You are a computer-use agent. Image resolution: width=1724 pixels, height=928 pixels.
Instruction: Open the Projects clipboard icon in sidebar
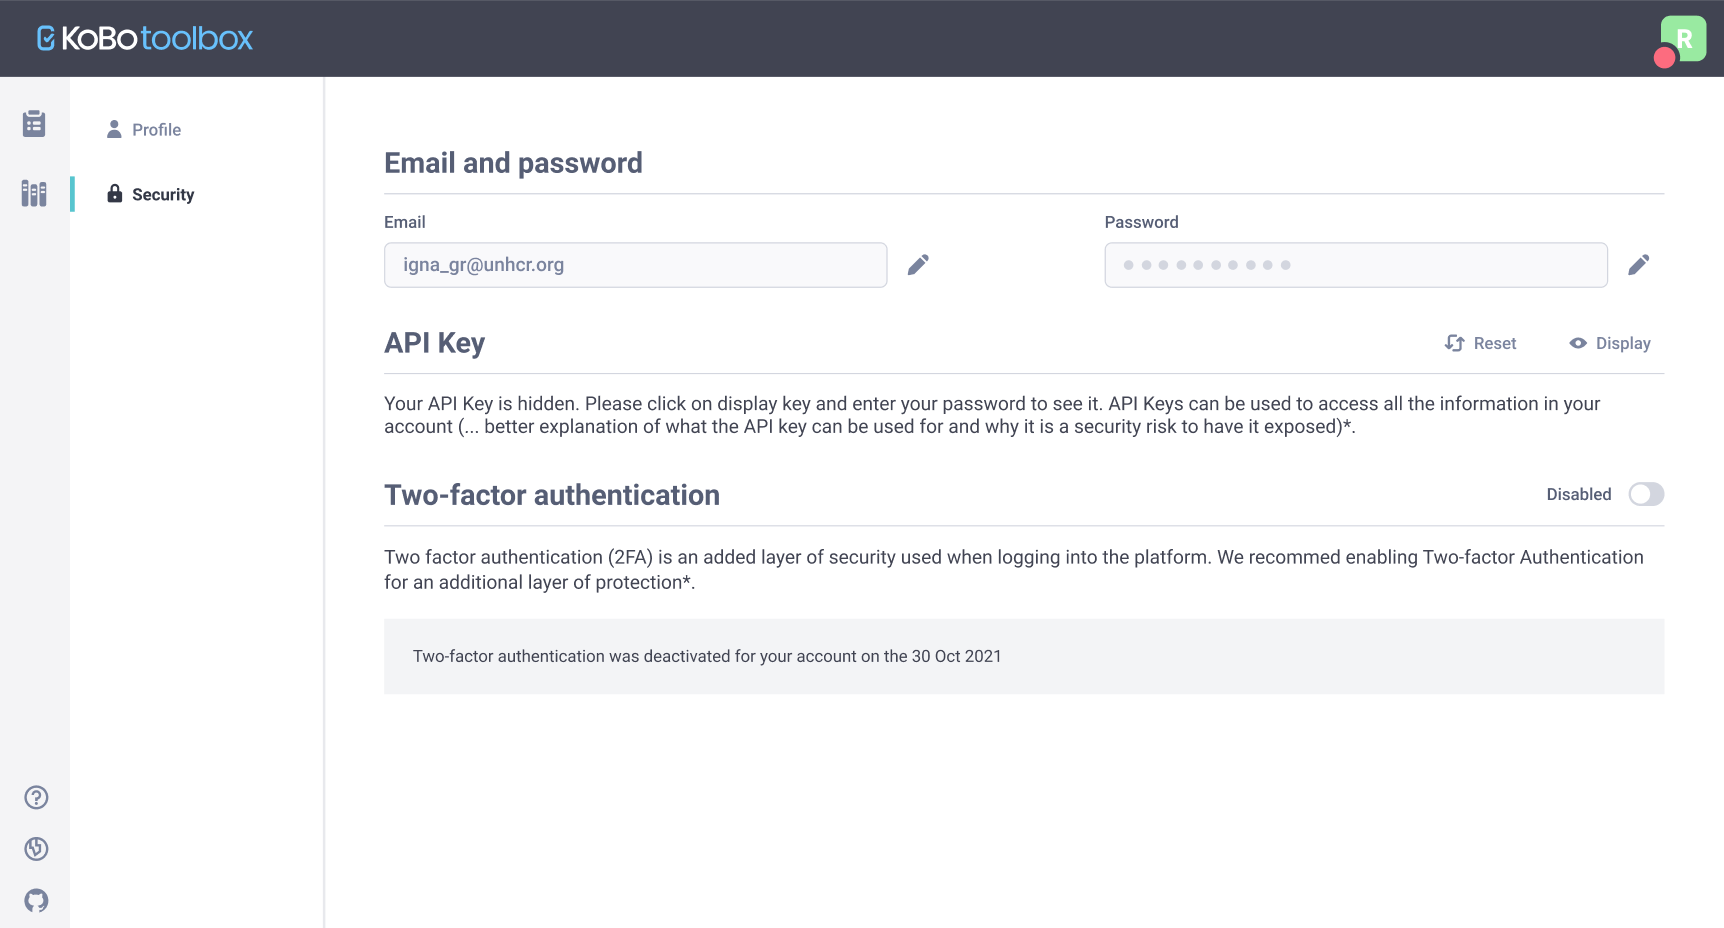click(35, 122)
